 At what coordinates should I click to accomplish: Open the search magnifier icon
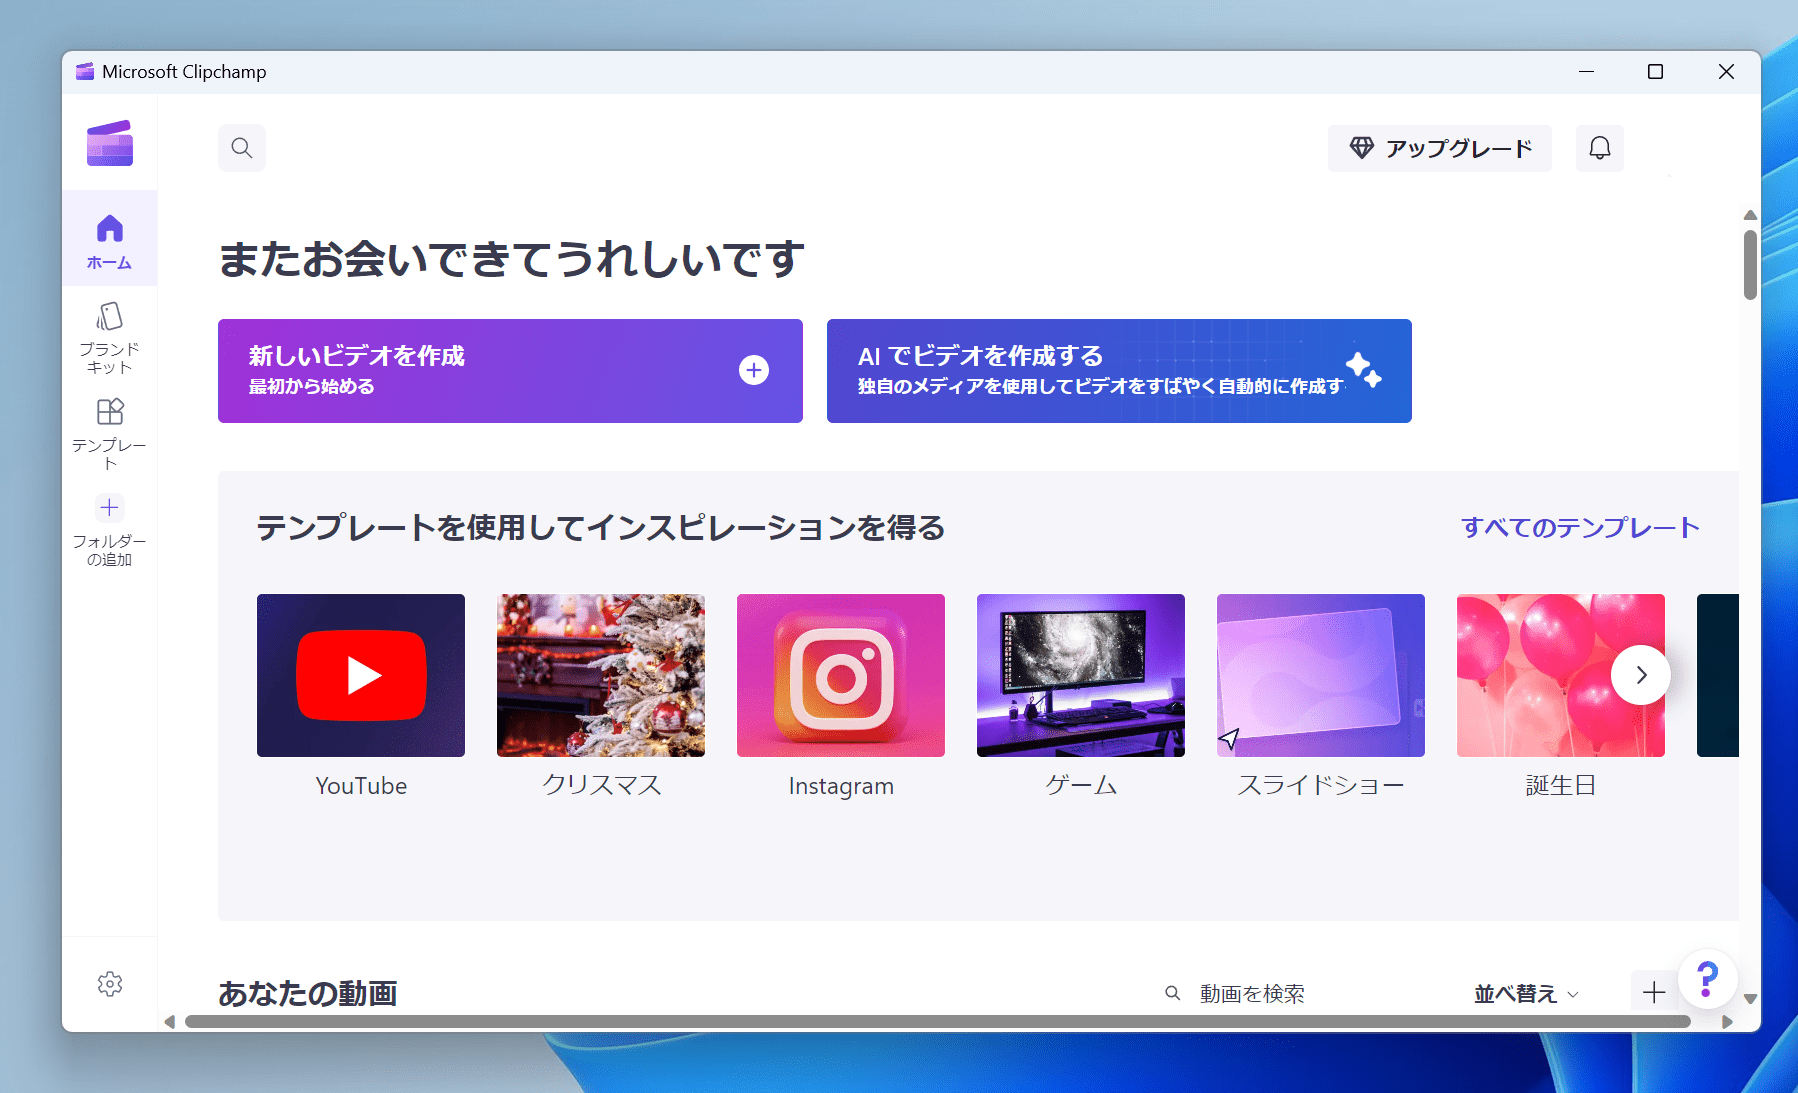242,148
